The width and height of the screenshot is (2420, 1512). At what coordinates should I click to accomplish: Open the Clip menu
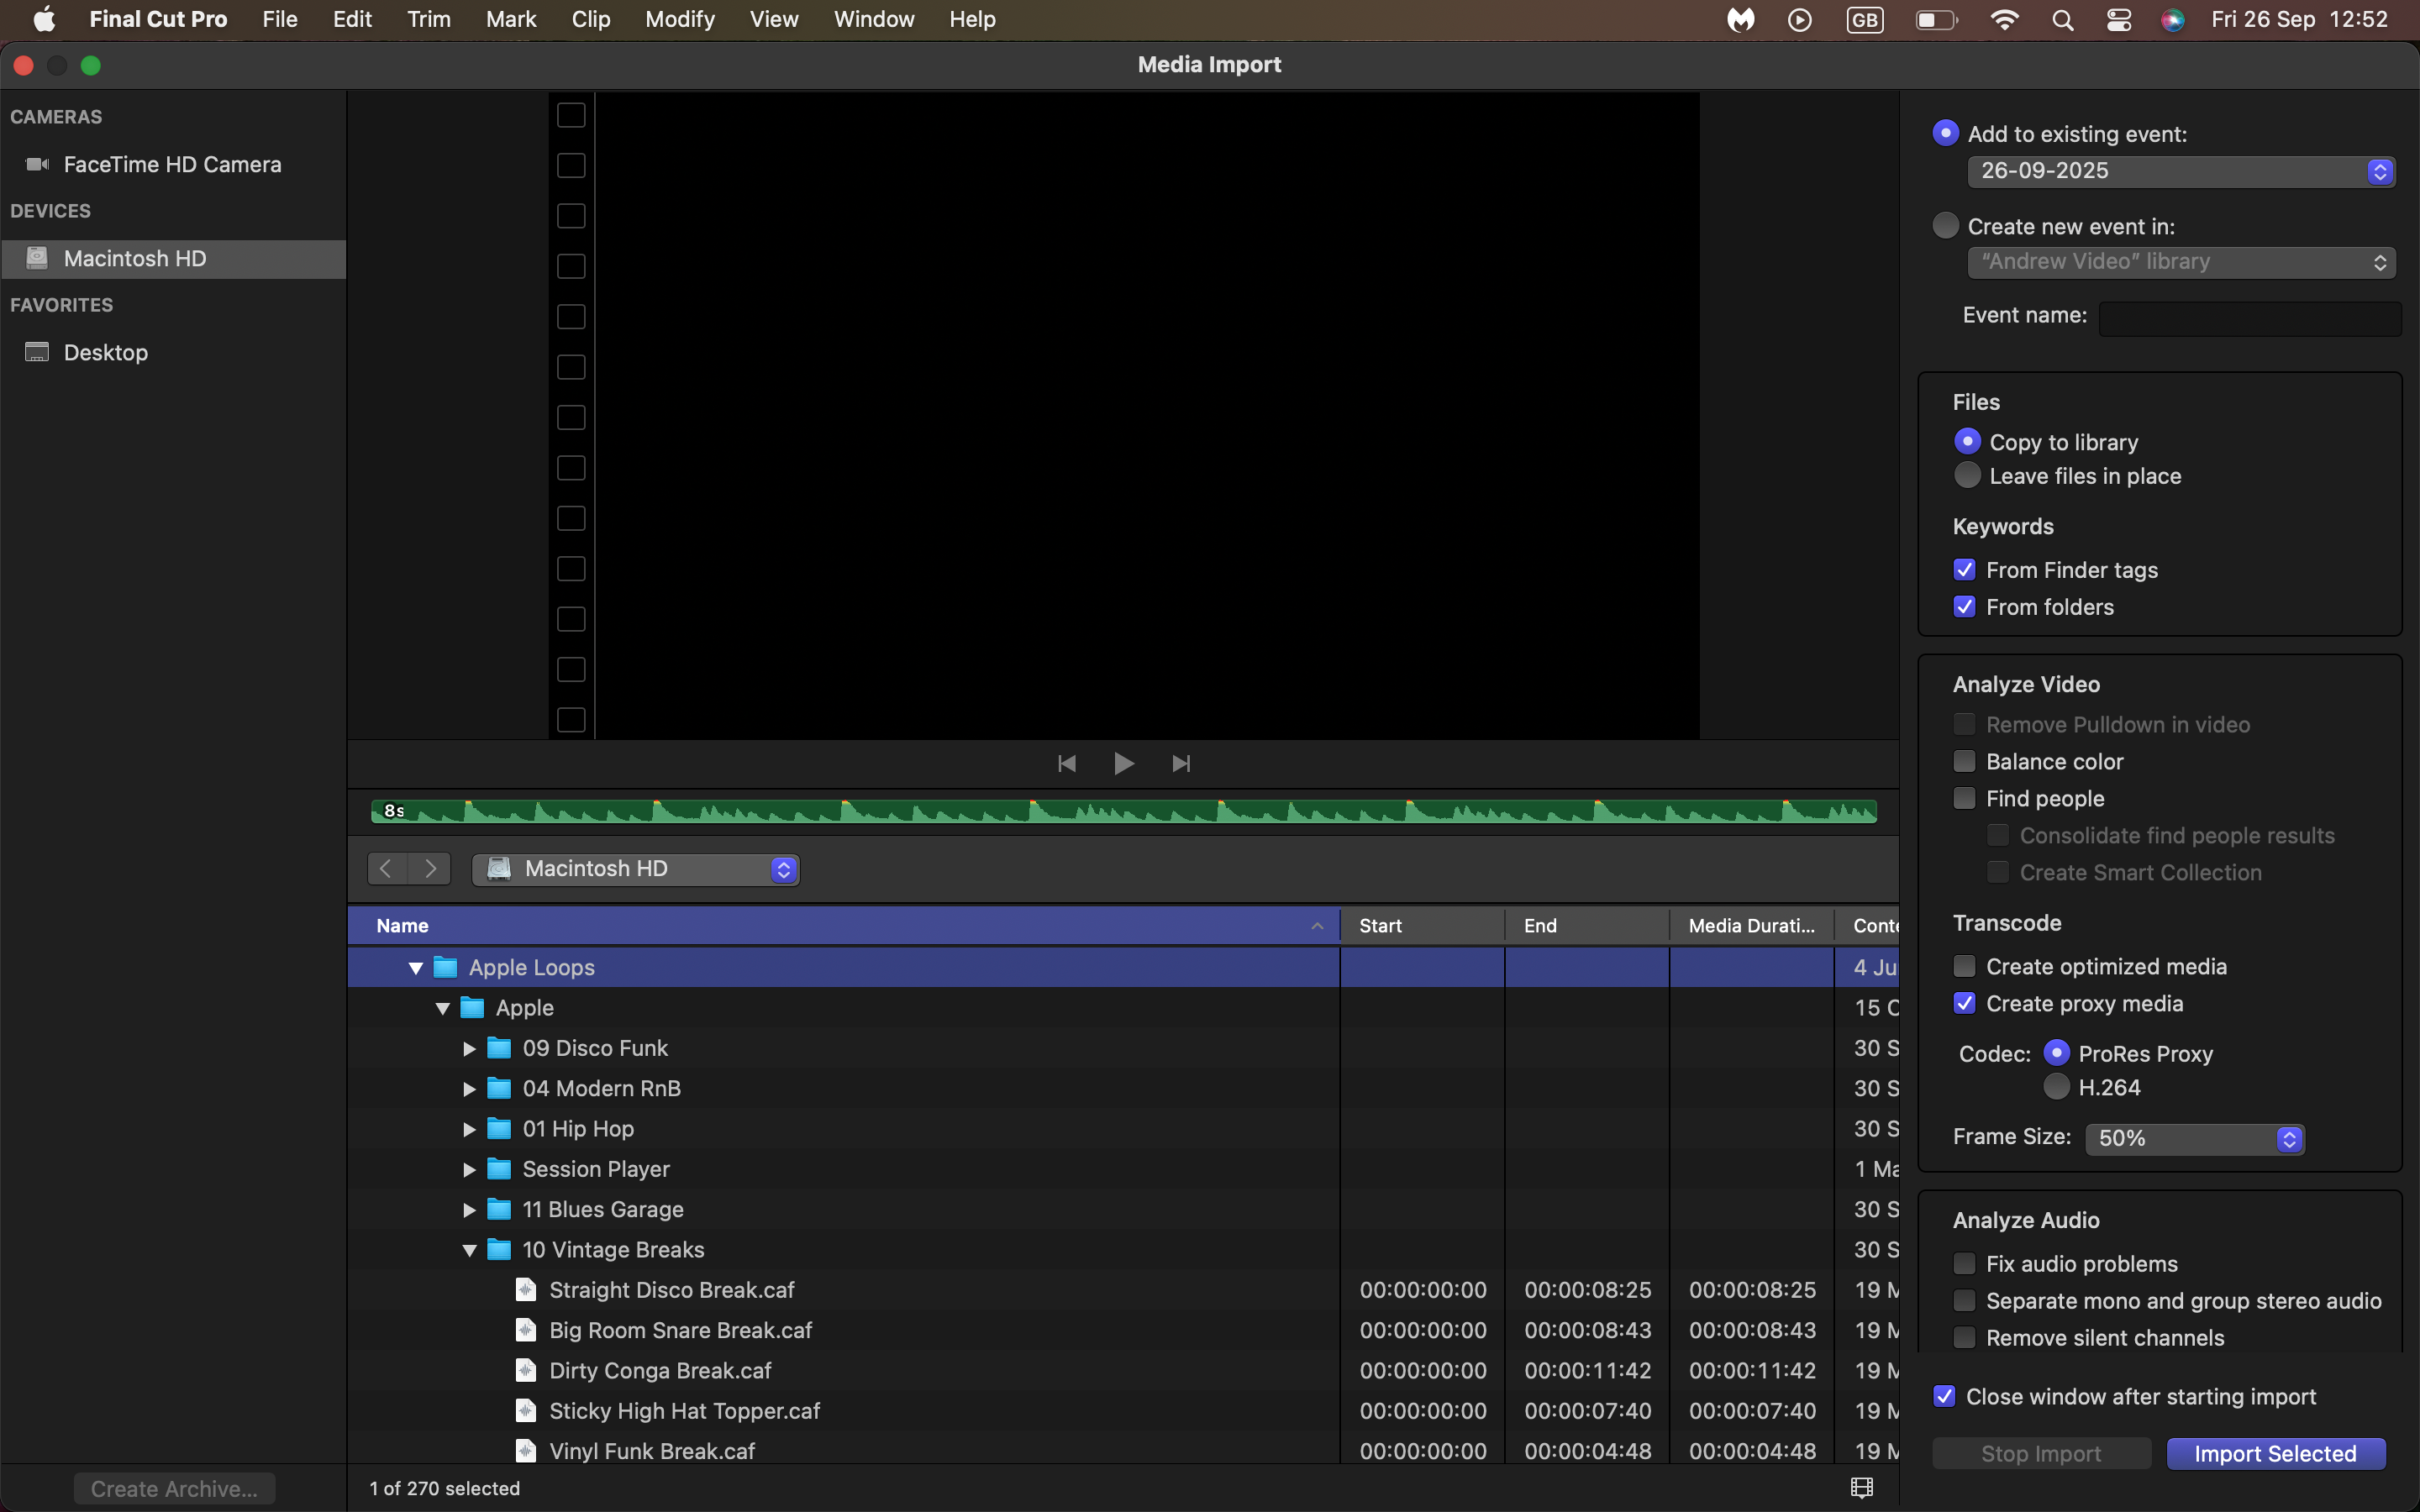tap(590, 20)
